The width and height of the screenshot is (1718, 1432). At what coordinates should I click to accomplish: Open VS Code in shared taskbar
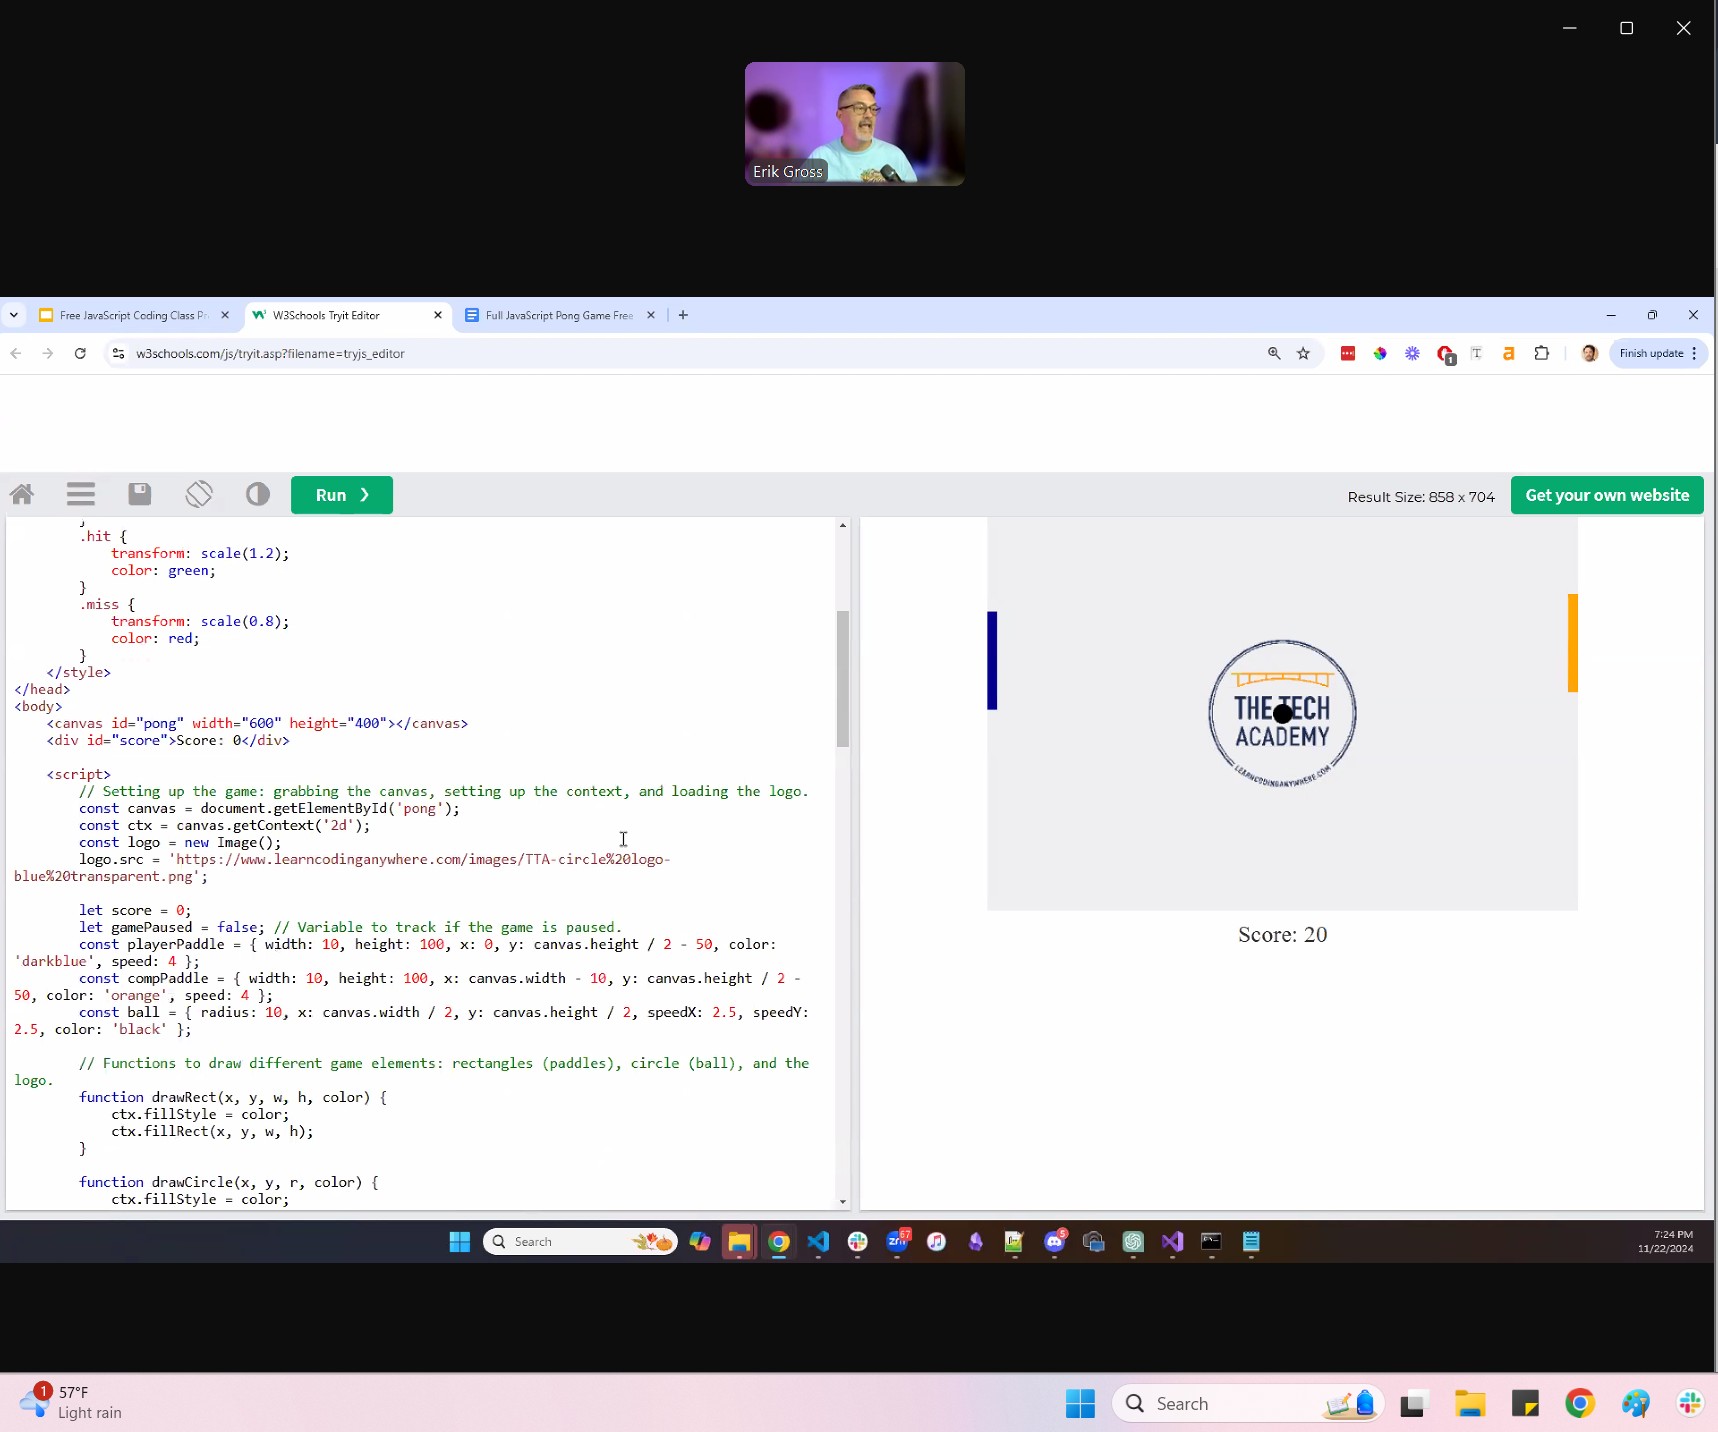pyautogui.click(x=818, y=1242)
